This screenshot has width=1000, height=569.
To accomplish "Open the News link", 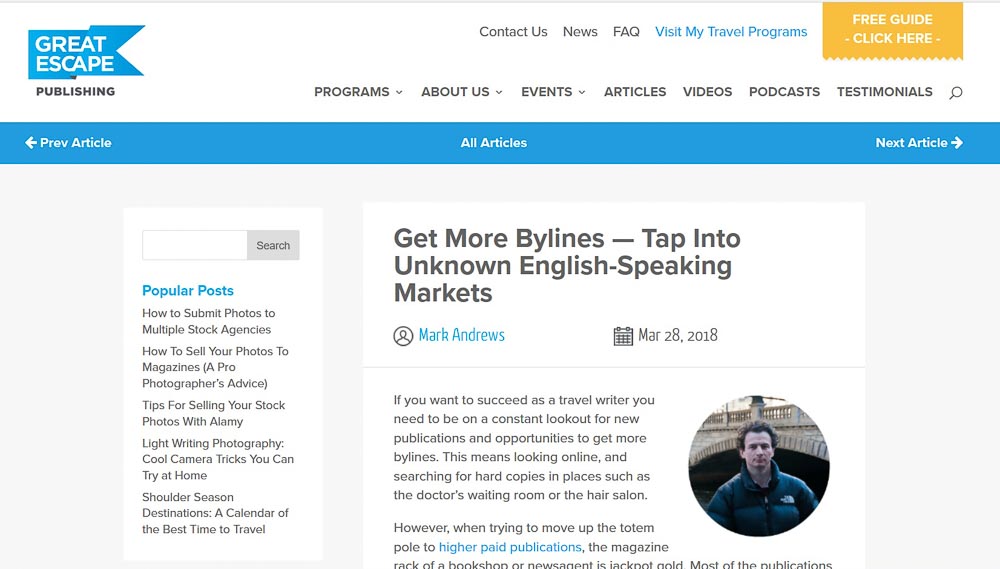I will coord(580,32).
